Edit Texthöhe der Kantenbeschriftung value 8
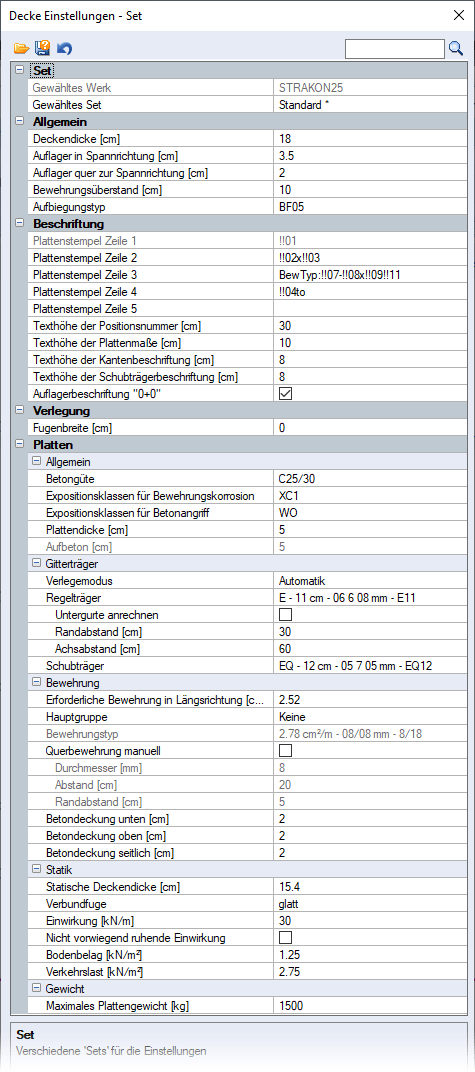Image resolution: width=475 pixels, height=1072 pixels. [368, 360]
